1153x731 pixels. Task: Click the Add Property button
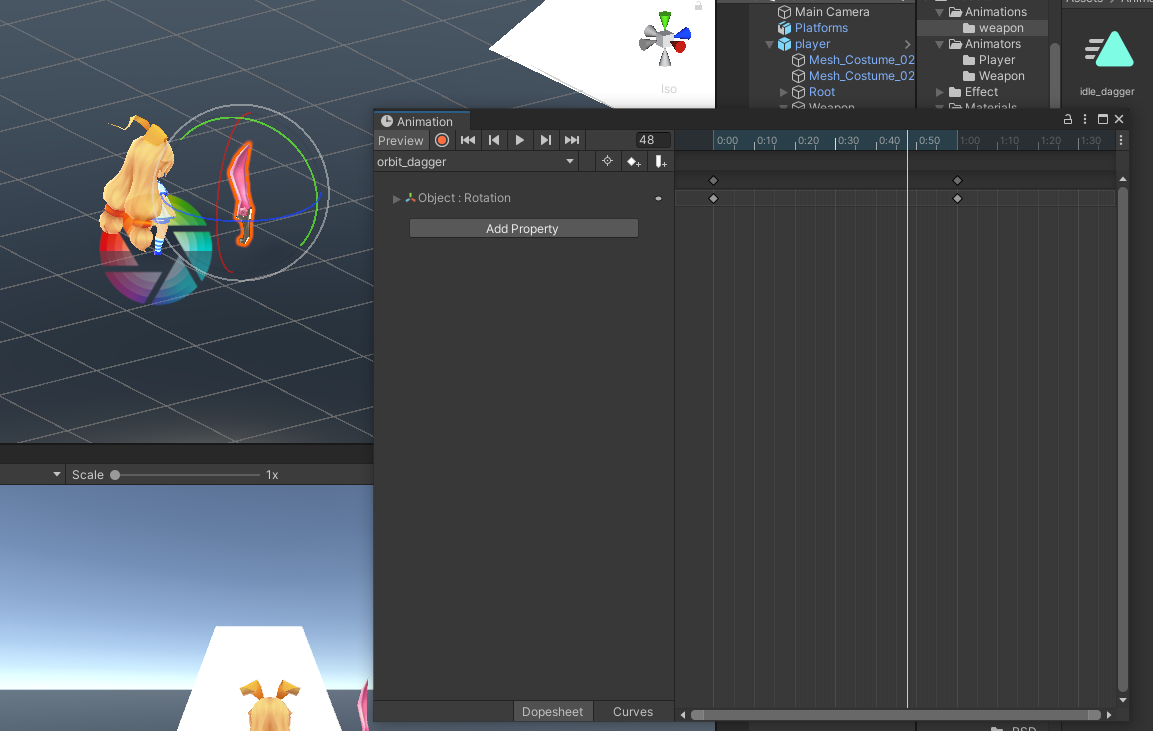[523, 229]
